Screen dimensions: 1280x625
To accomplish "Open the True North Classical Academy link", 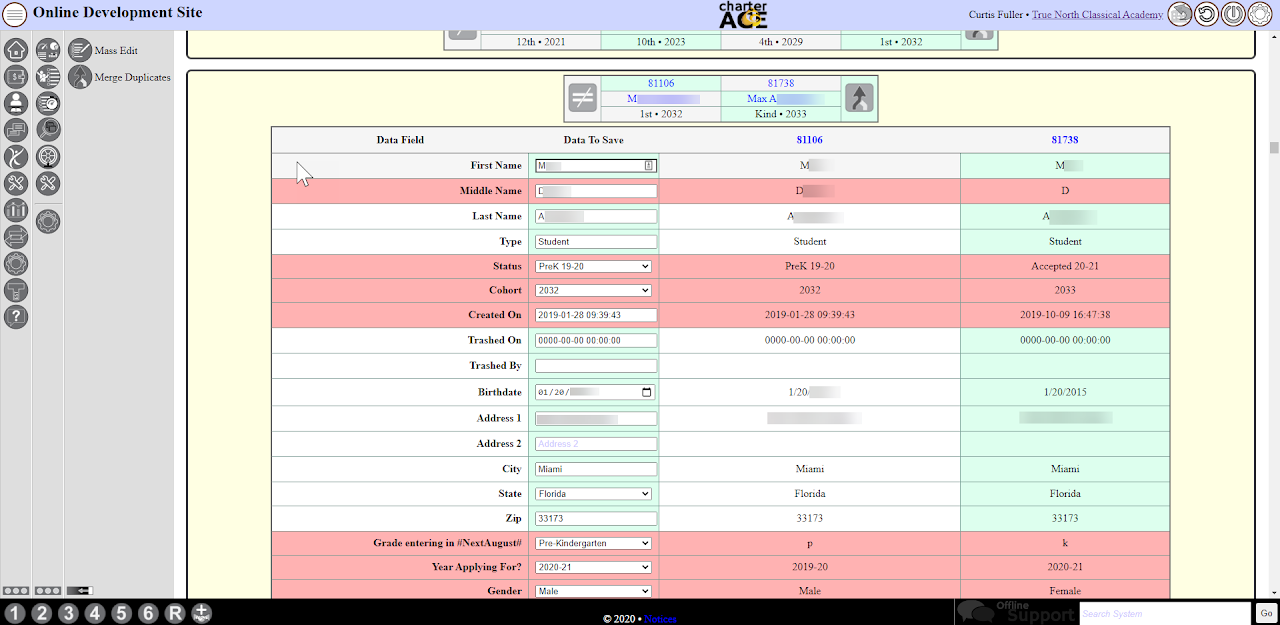I will point(1097,15).
